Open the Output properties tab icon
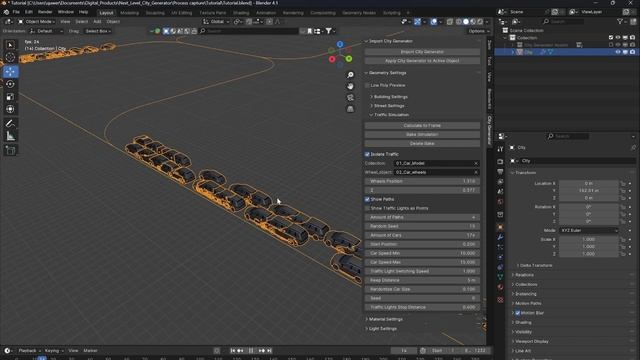The width and height of the screenshot is (640, 360). pos(500,171)
